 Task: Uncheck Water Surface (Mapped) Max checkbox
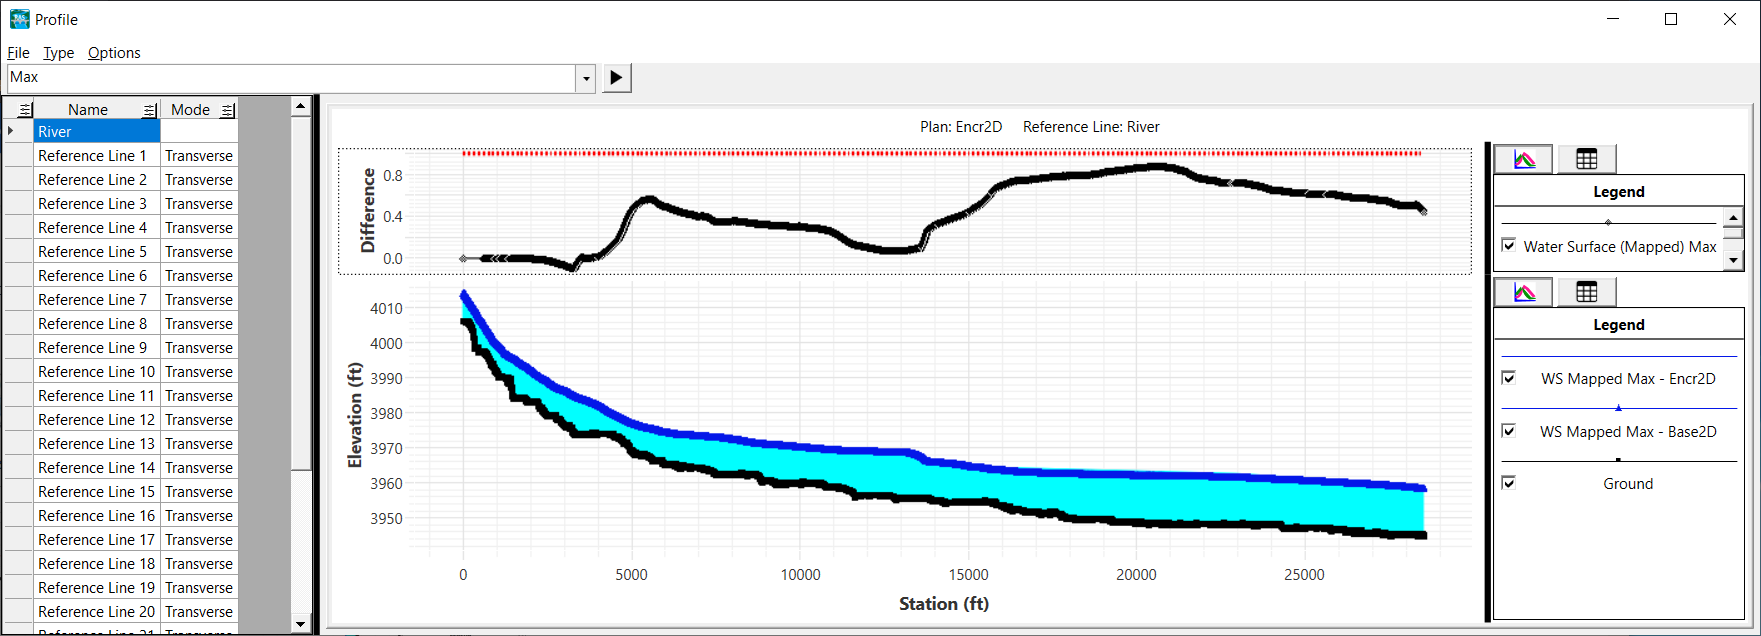coord(1509,246)
